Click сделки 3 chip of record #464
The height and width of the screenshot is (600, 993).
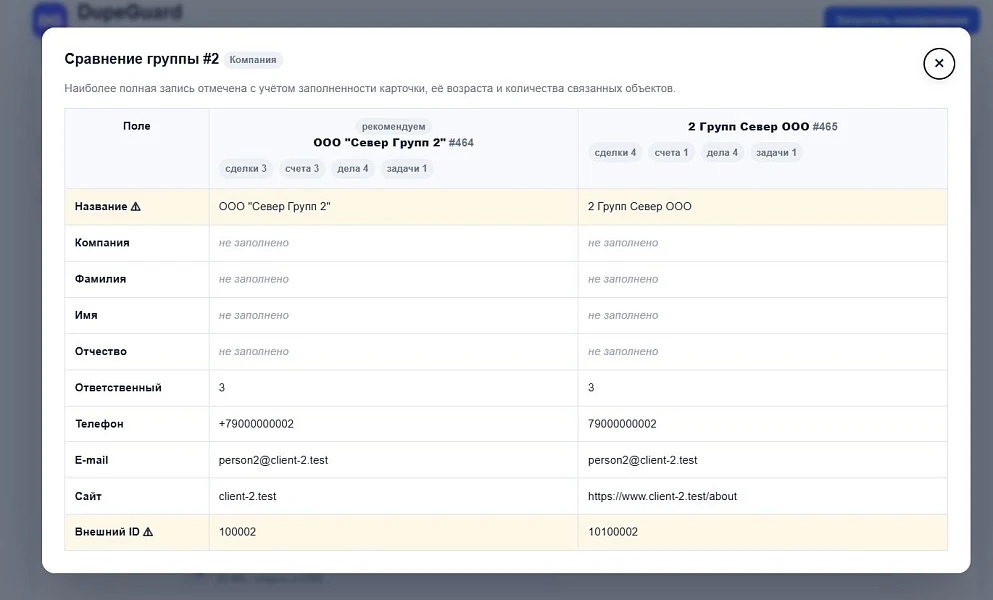pos(246,169)
